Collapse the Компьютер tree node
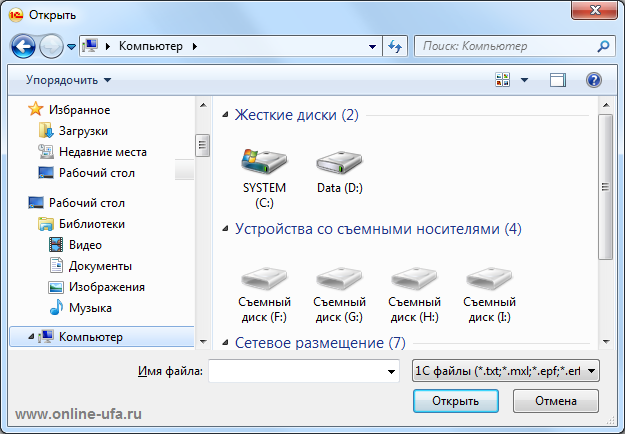 31,337
